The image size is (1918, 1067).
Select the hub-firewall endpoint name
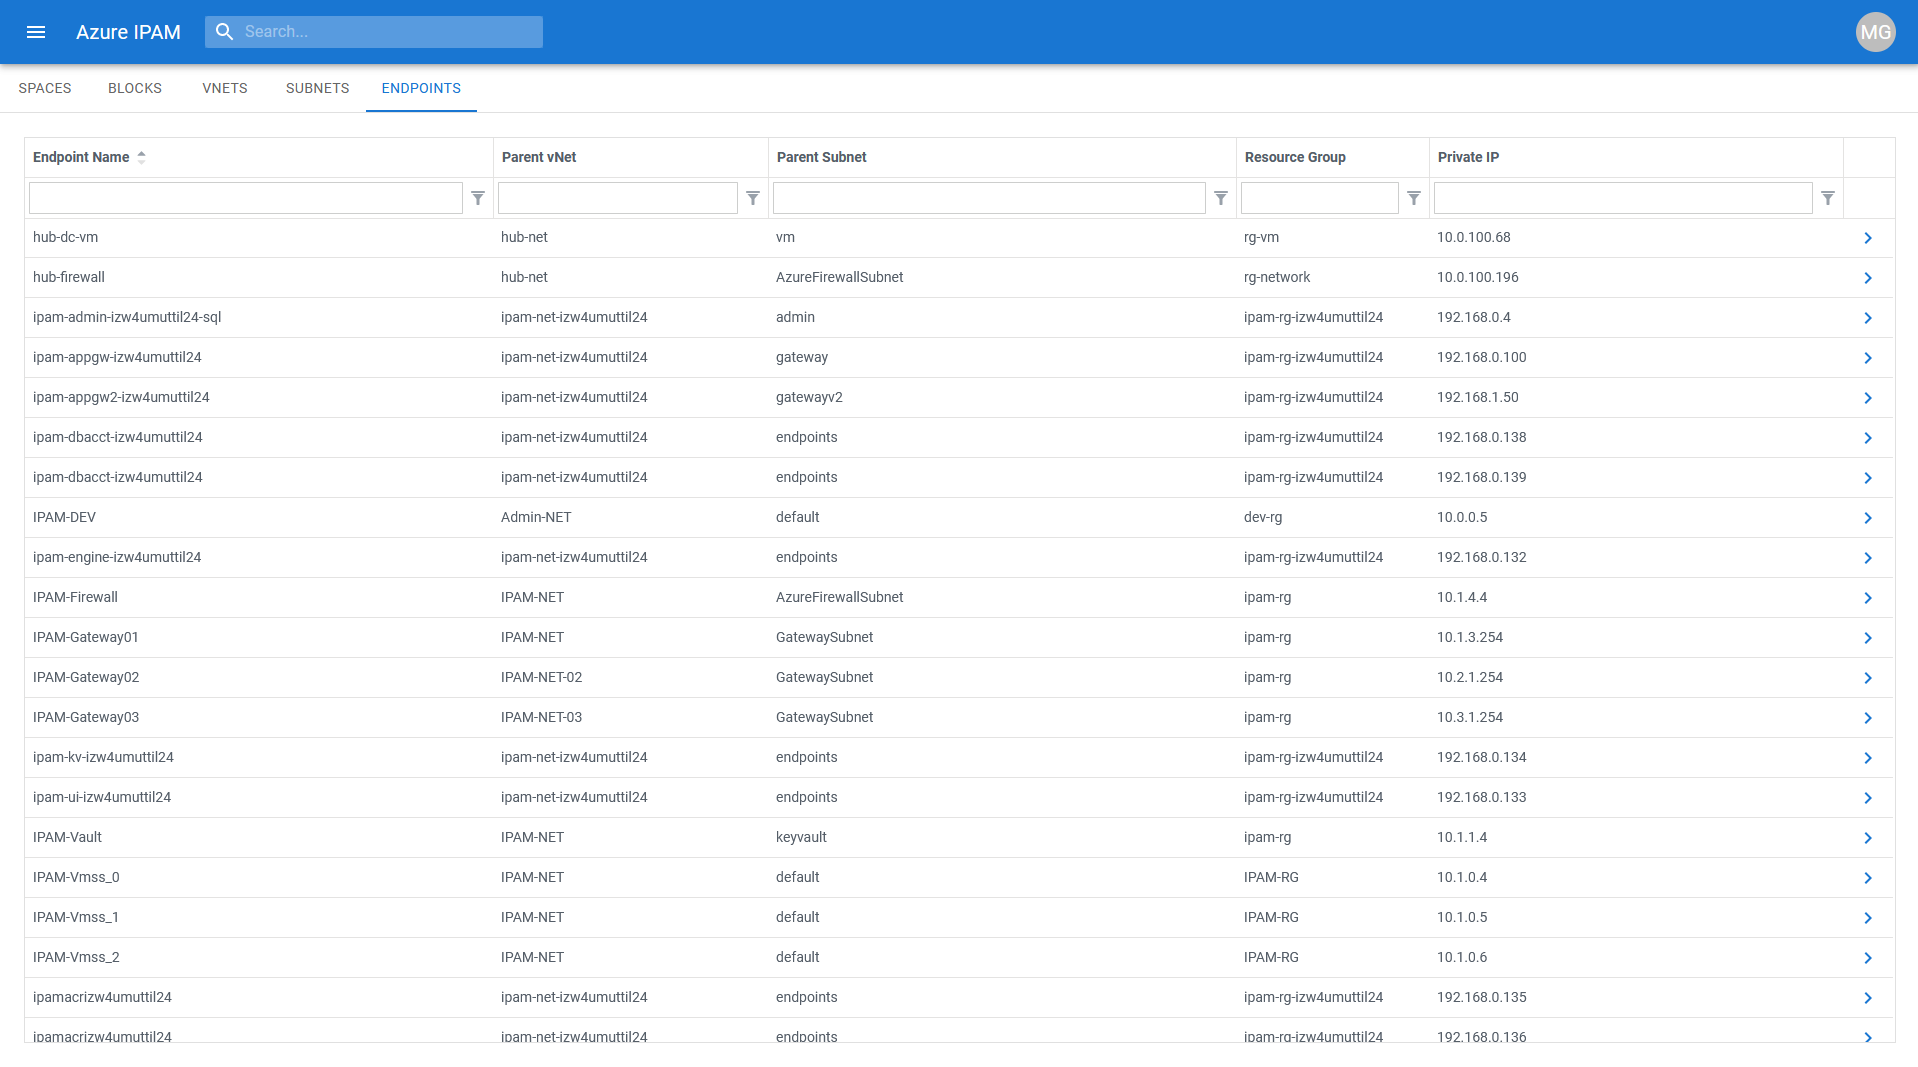click(x=69, y=277)
